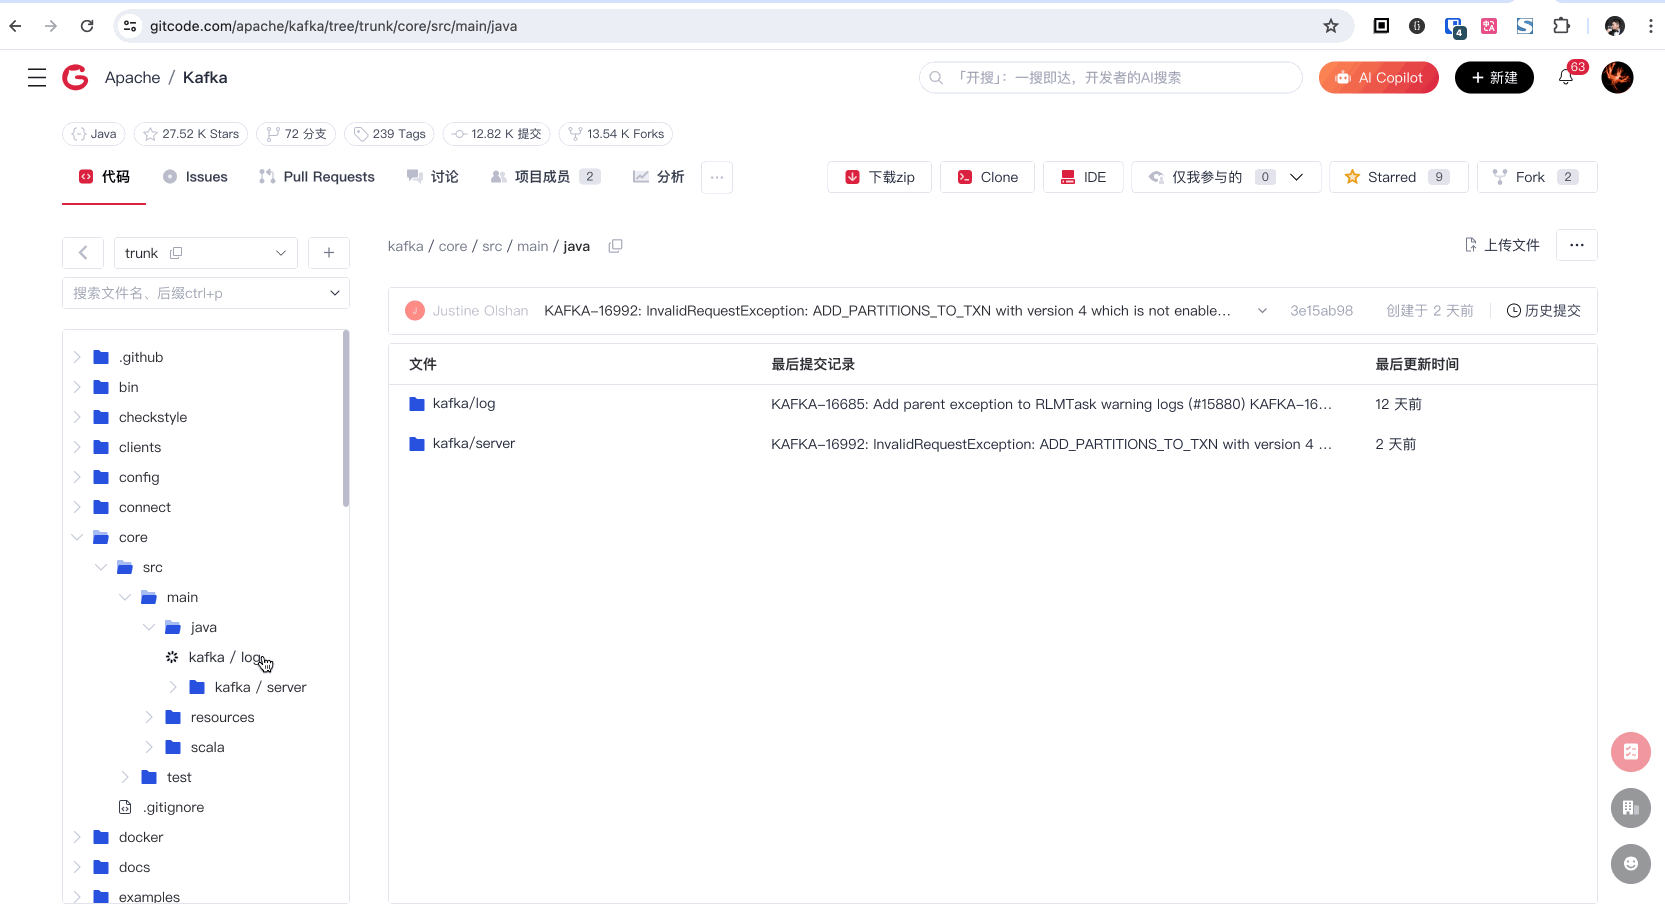Toggle Starred on the repository
The width and height of the screenshot is (1665, 920).
(1397, 177)
